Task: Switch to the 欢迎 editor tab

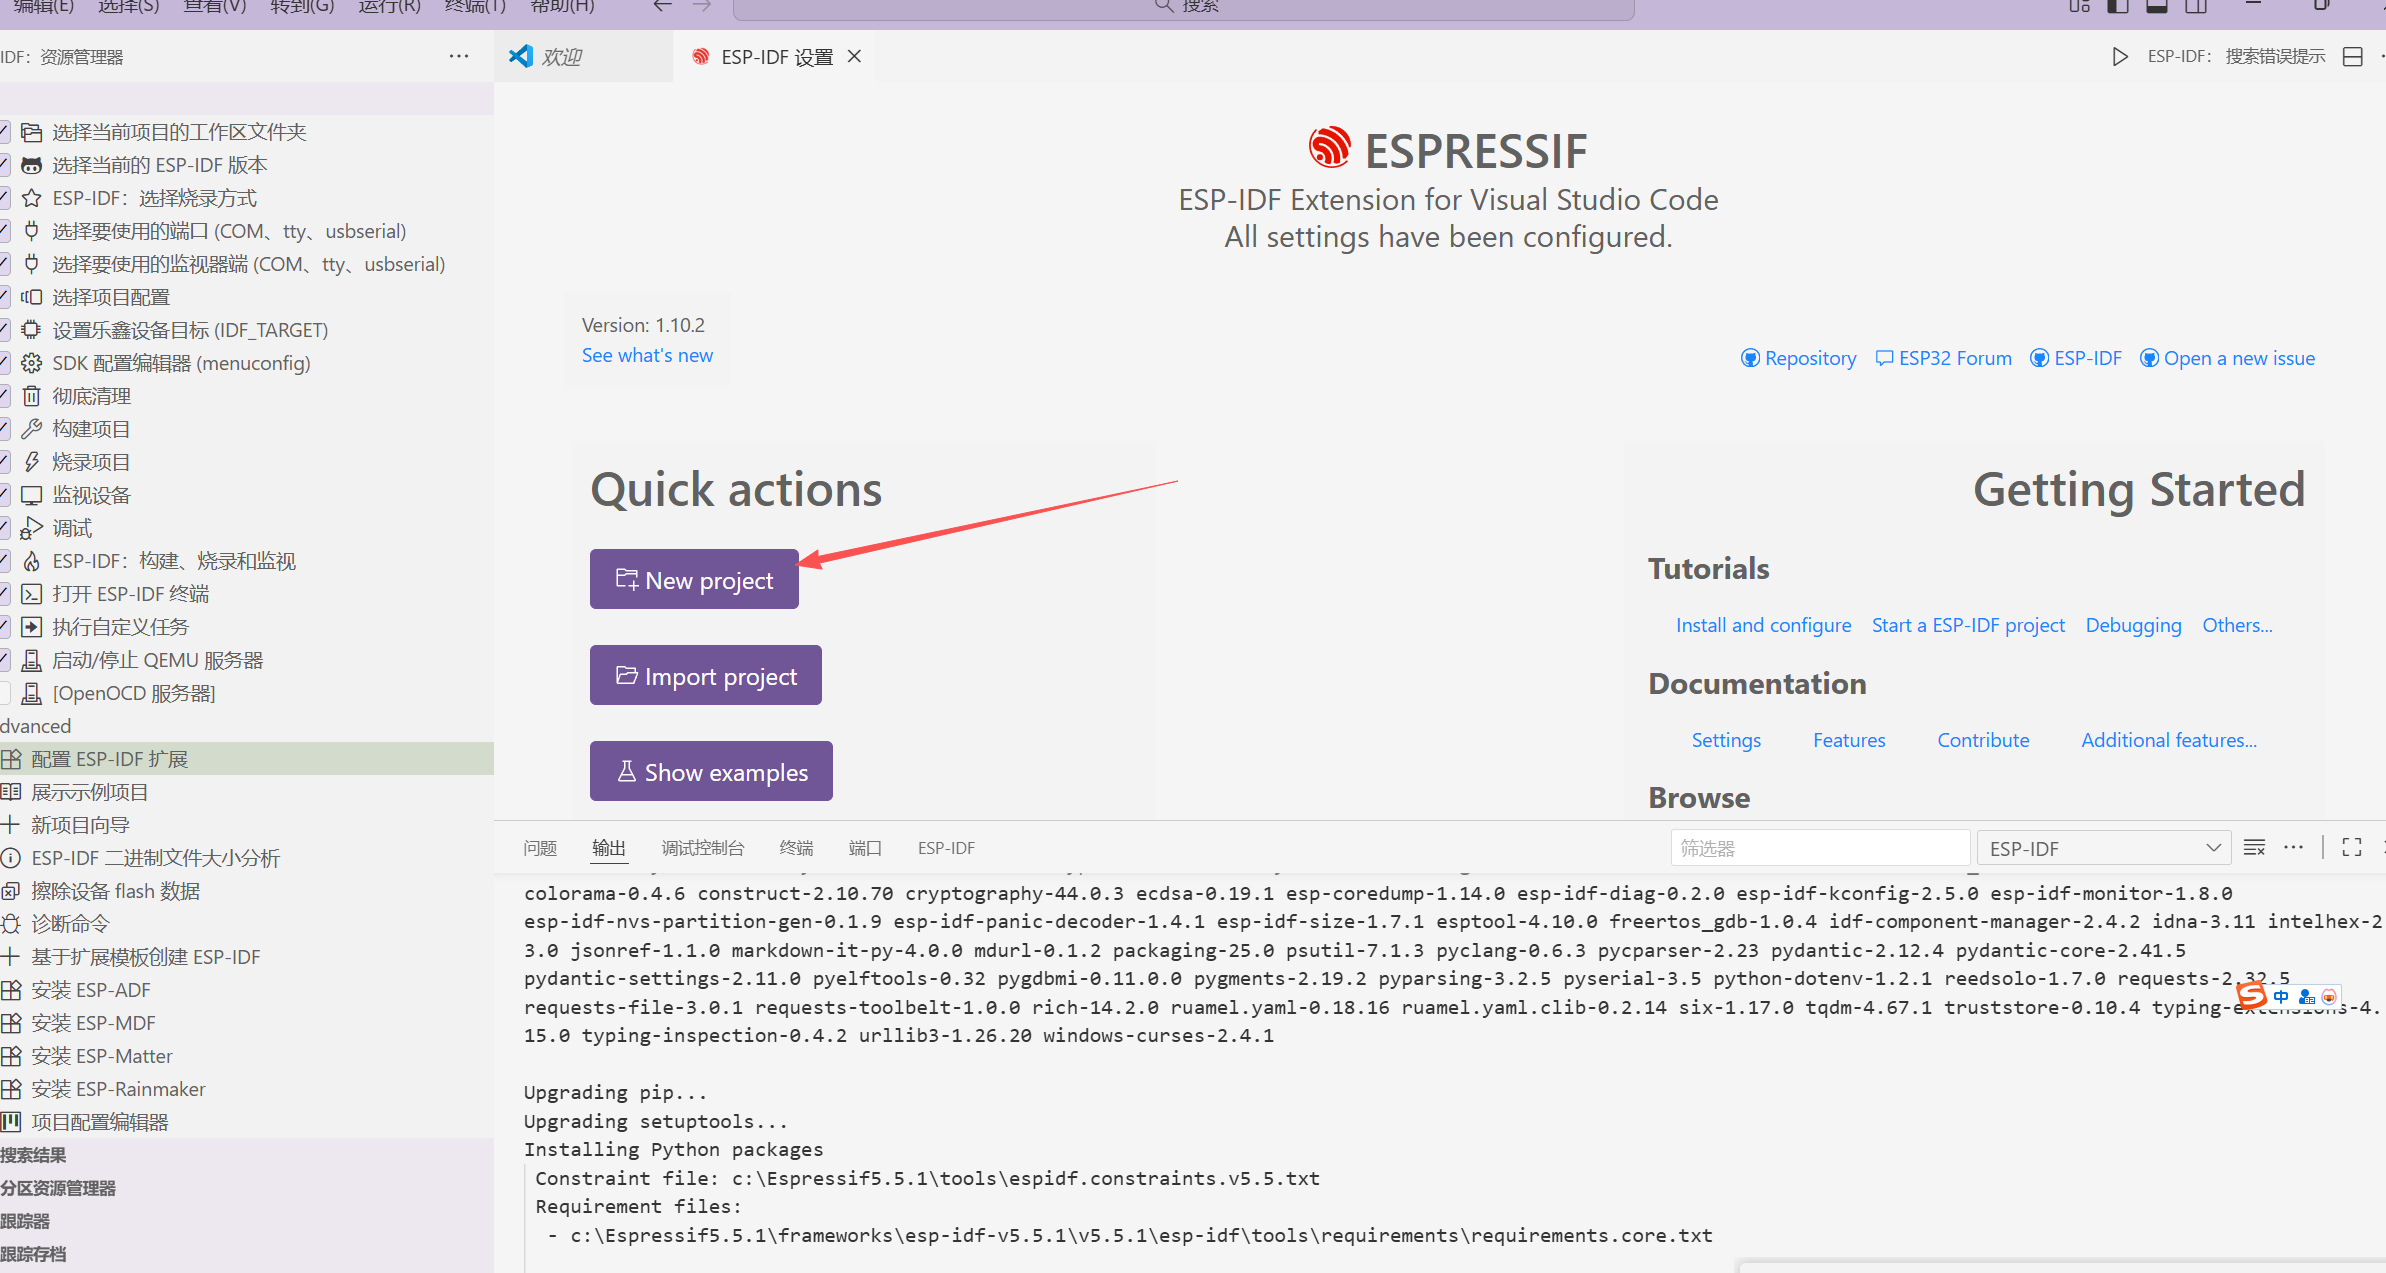Action: tap(583, 57)
